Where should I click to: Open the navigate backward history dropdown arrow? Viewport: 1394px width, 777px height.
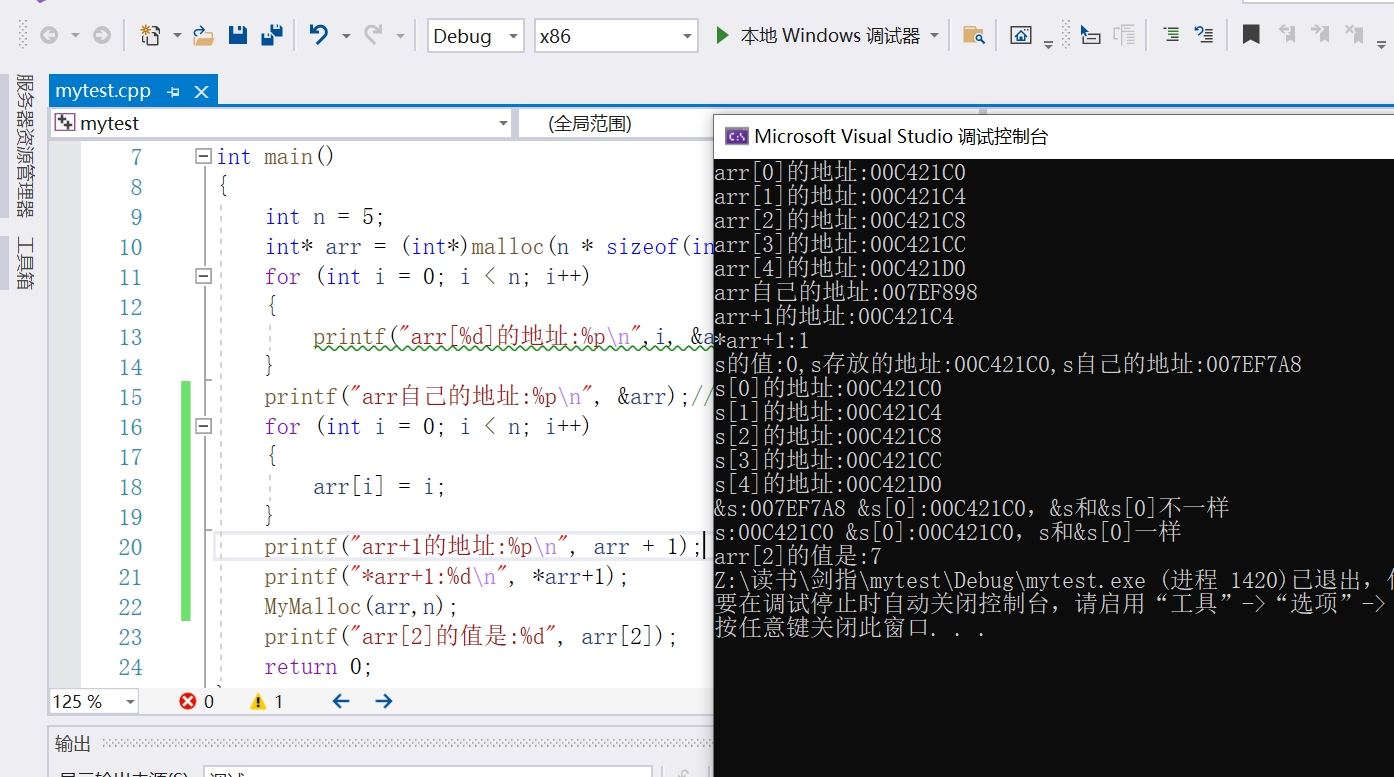pos(75,36)
